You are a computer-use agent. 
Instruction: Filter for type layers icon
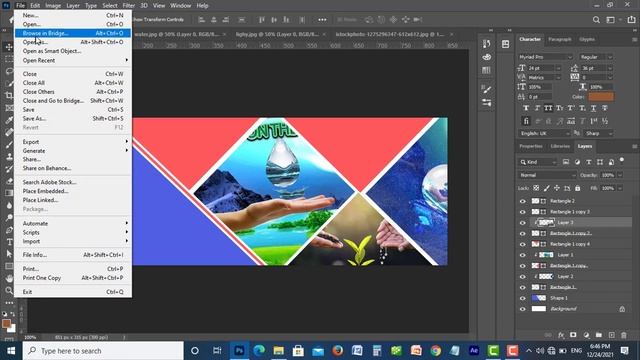tap(589, 162)
